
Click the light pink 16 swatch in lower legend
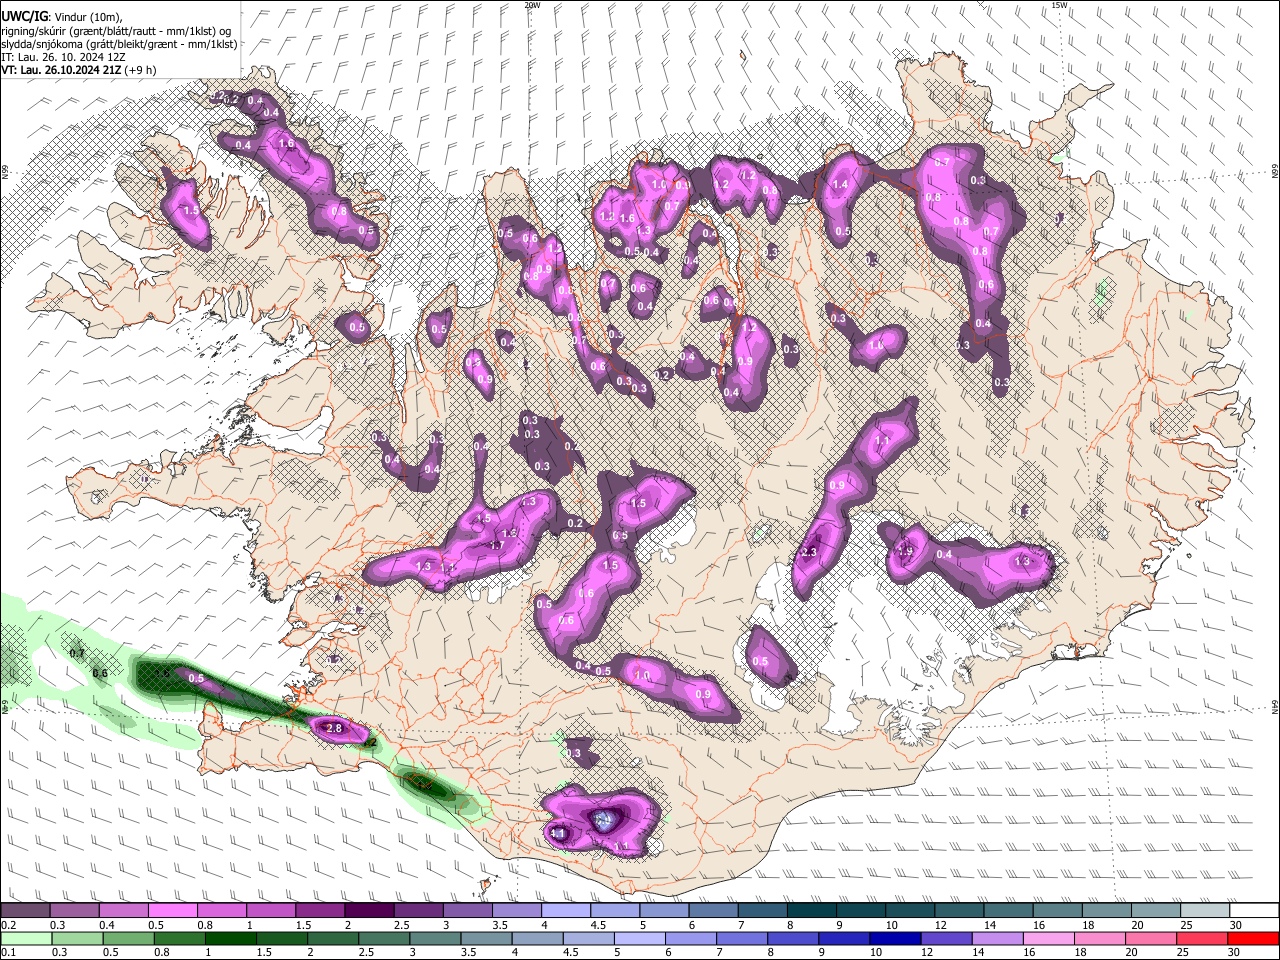click(1047, 938)
